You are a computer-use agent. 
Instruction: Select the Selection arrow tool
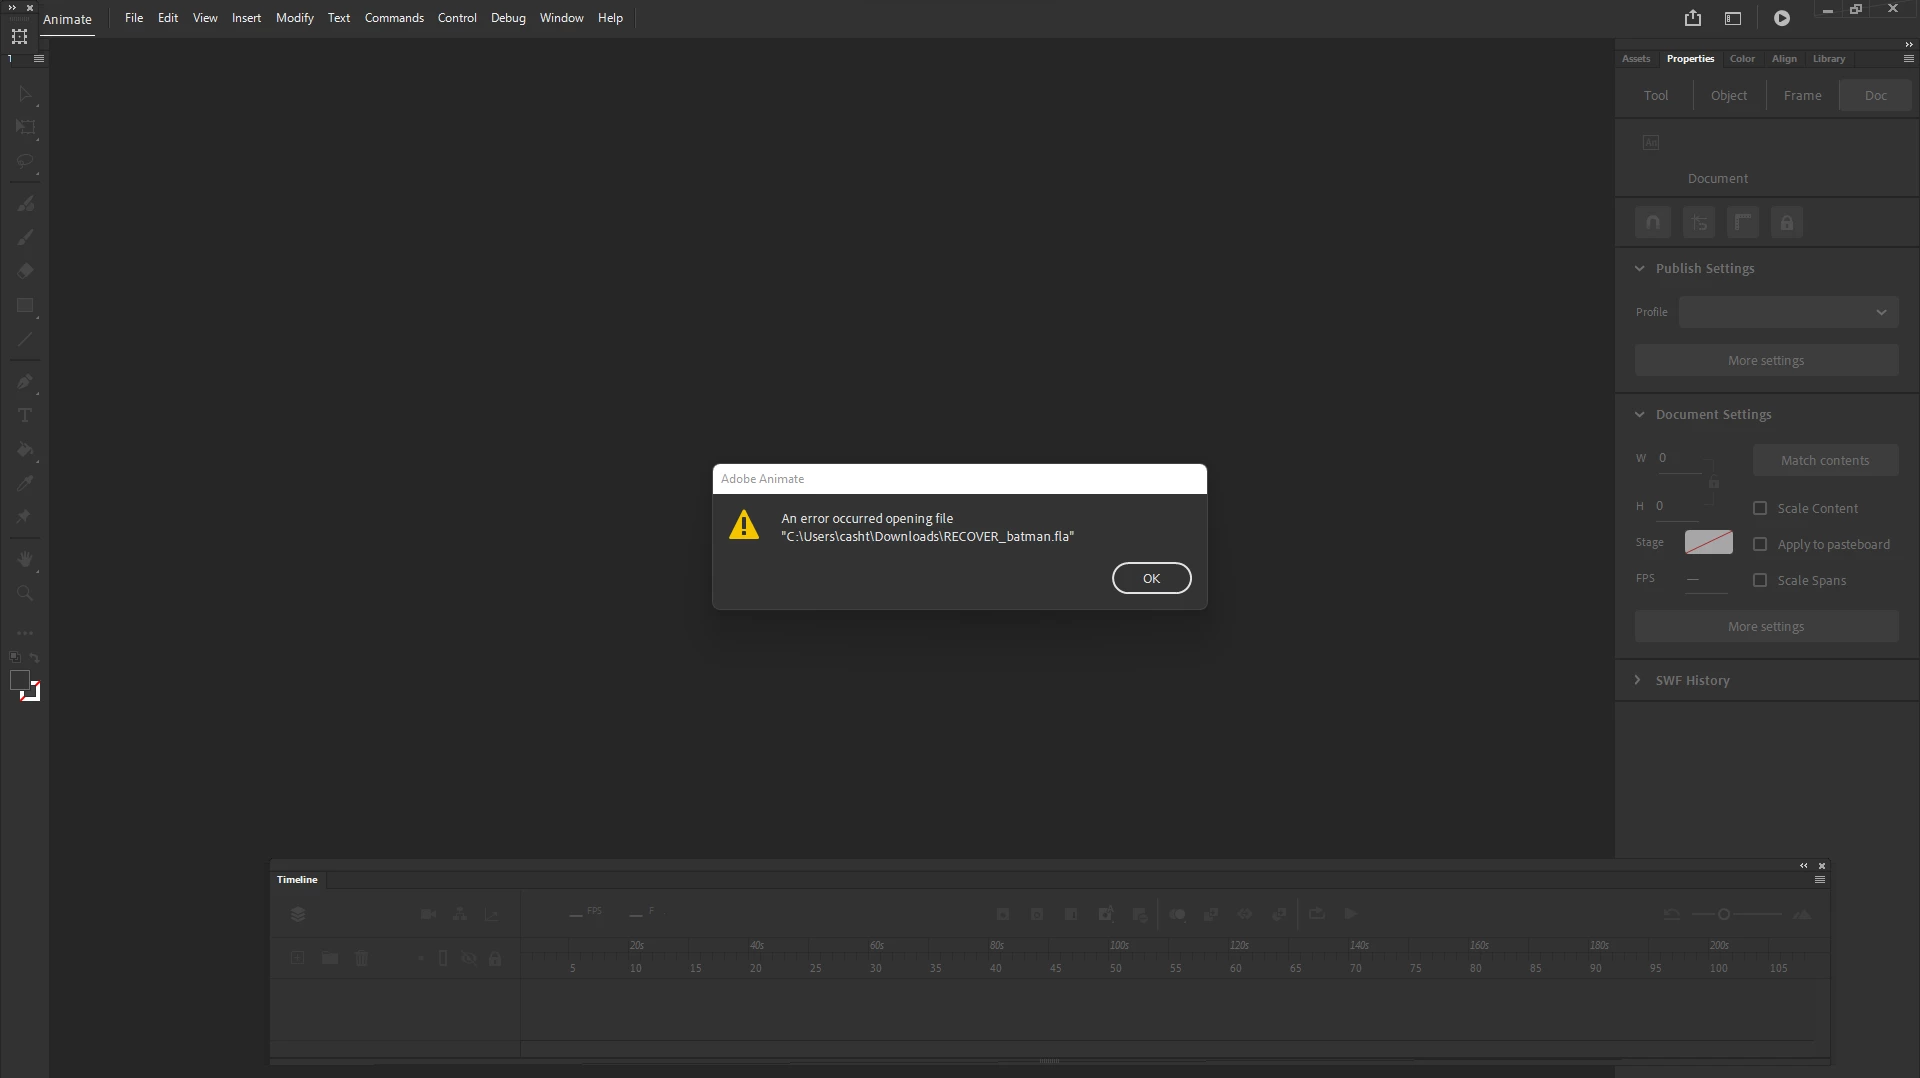tap(25, 94)
